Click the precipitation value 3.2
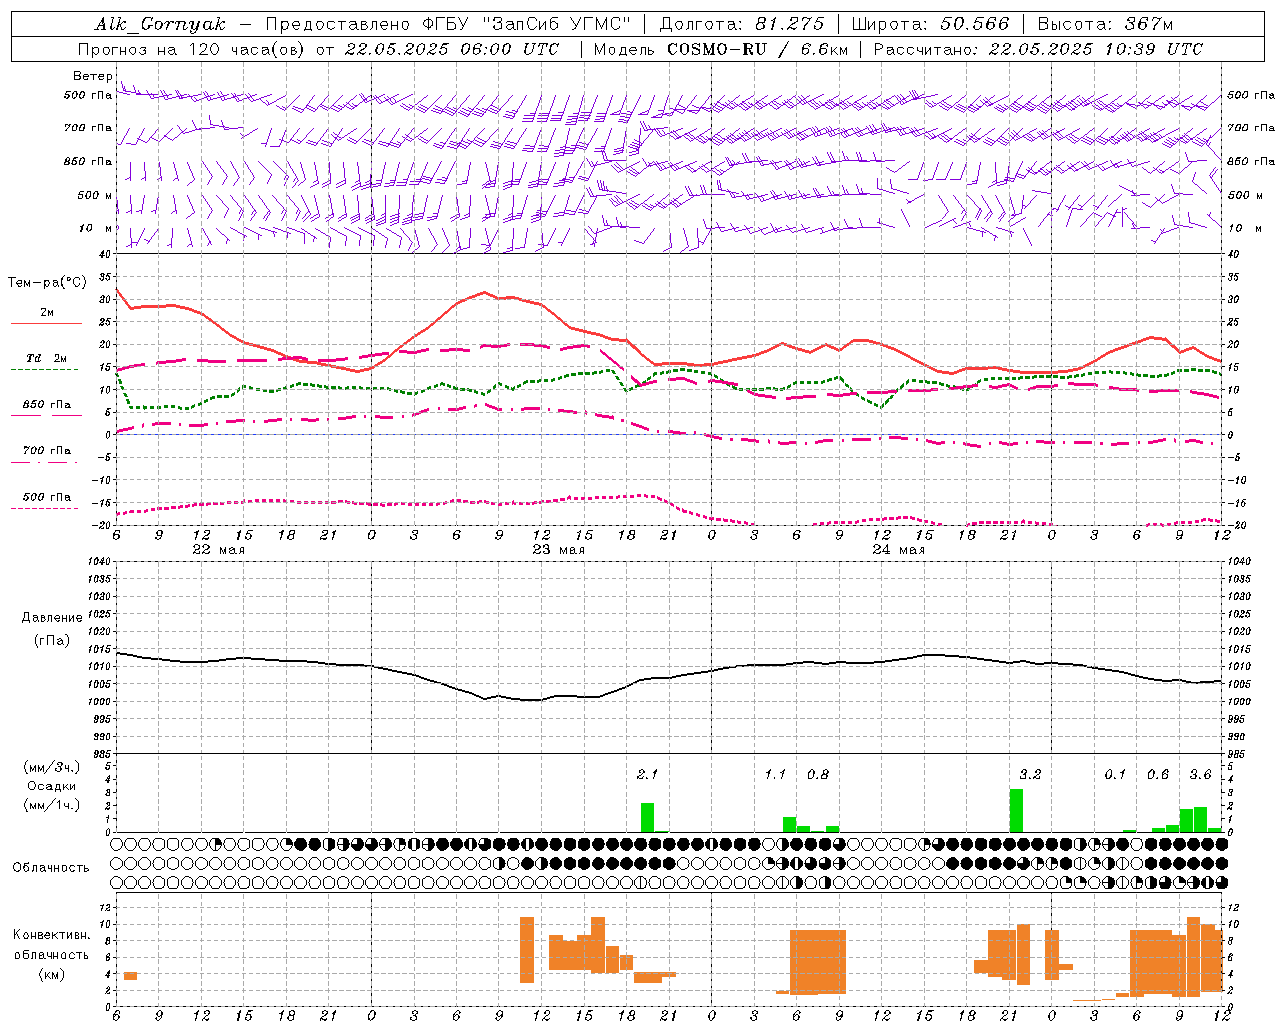 [x=1030, y=775]
